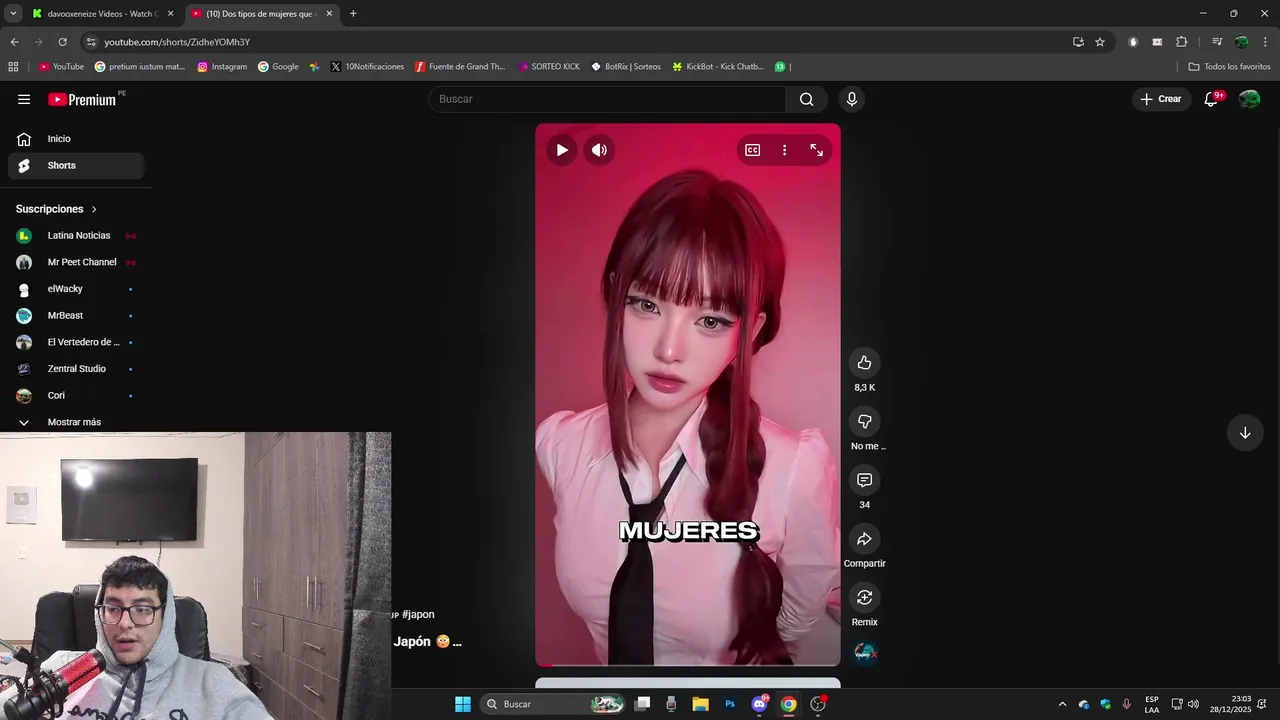Image resolution: width=1280 pixels, height=720 pixels.
Task: Open the Chrome three-dot menu
Action: point(1266,42)
